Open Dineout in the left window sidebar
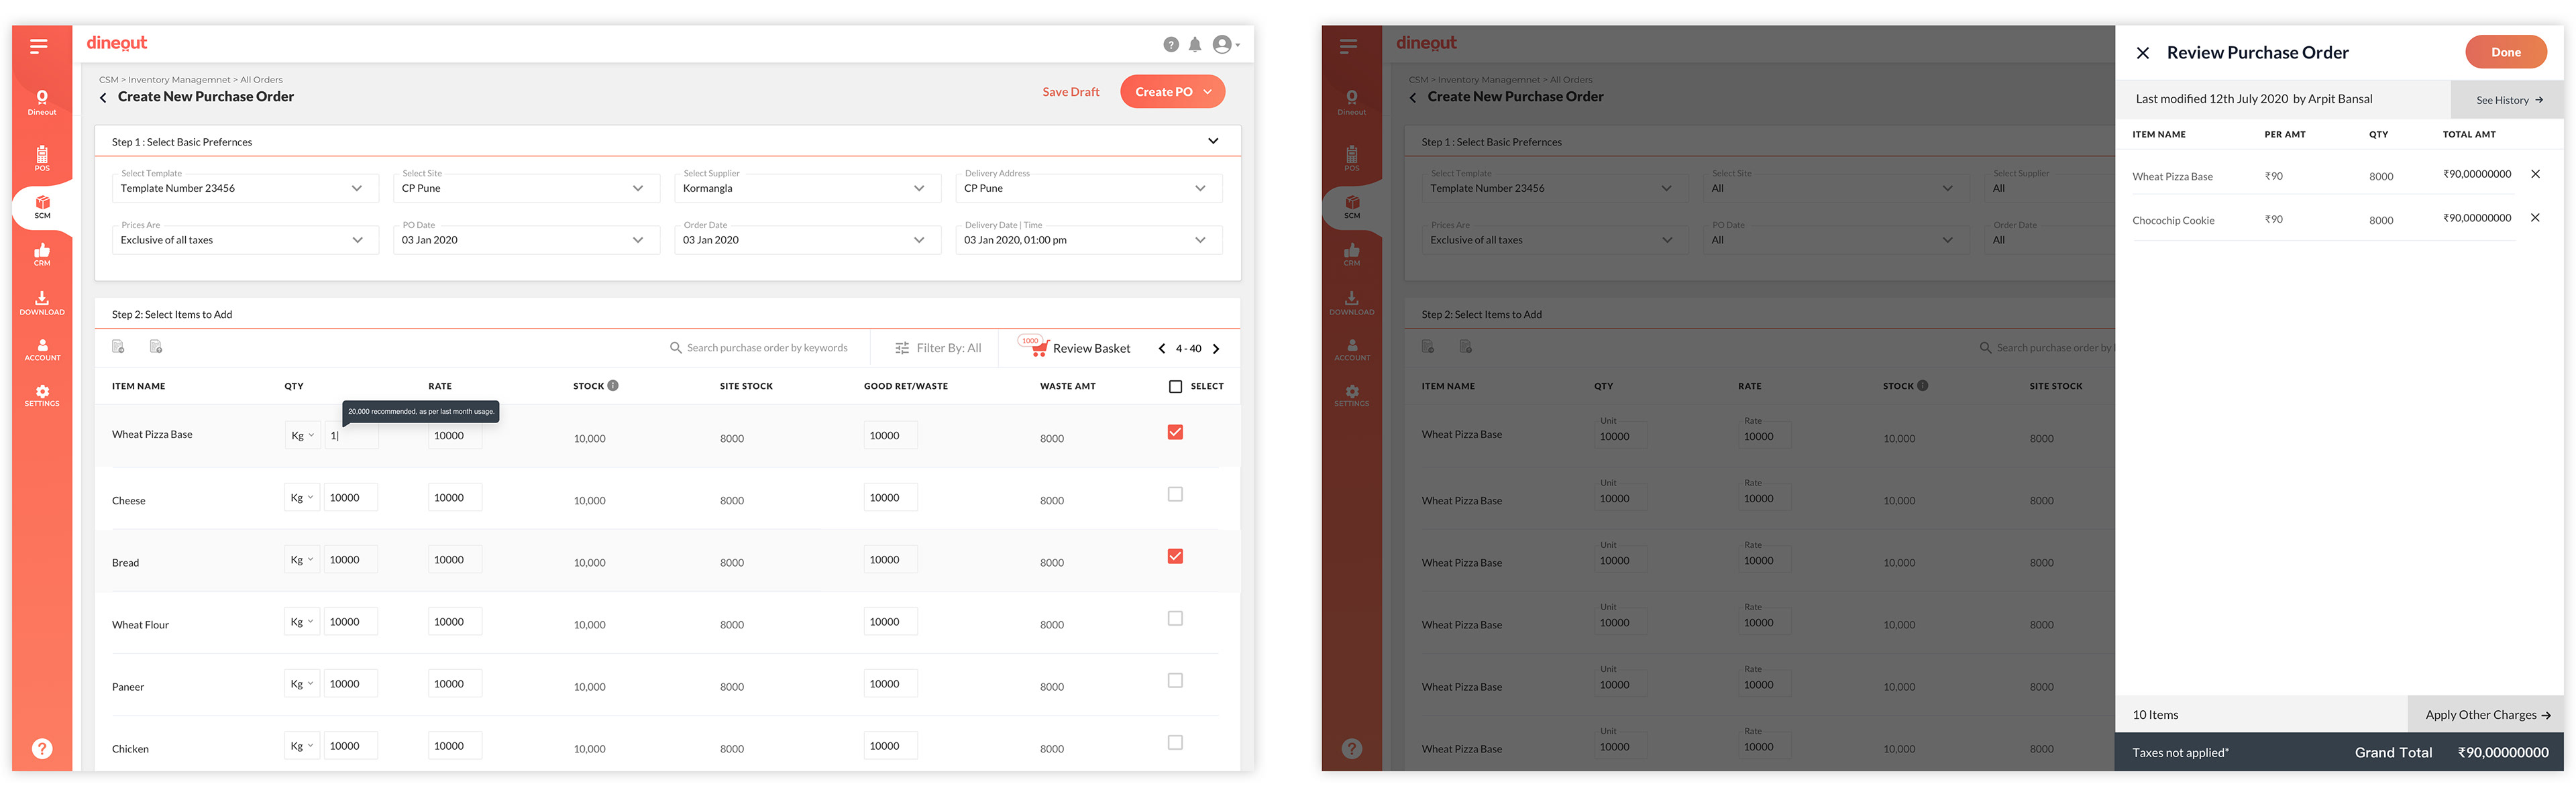The width and height of the screenshot is (2576, 794). click(x=42, y=103)
